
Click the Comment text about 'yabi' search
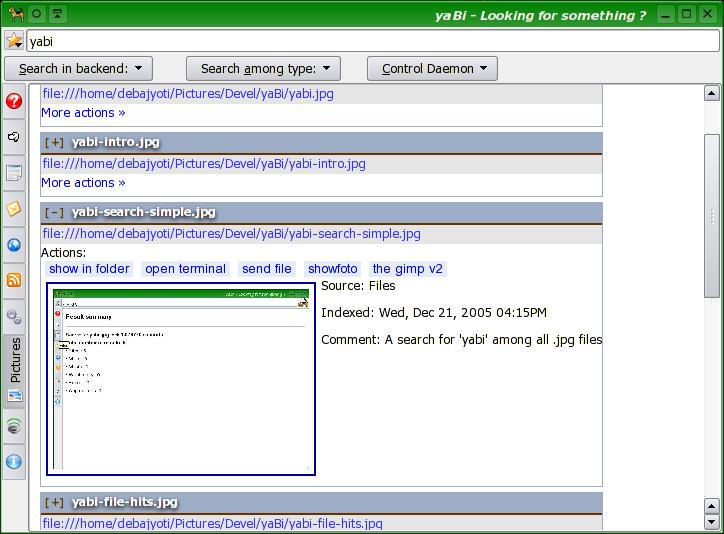click(462, 340)
